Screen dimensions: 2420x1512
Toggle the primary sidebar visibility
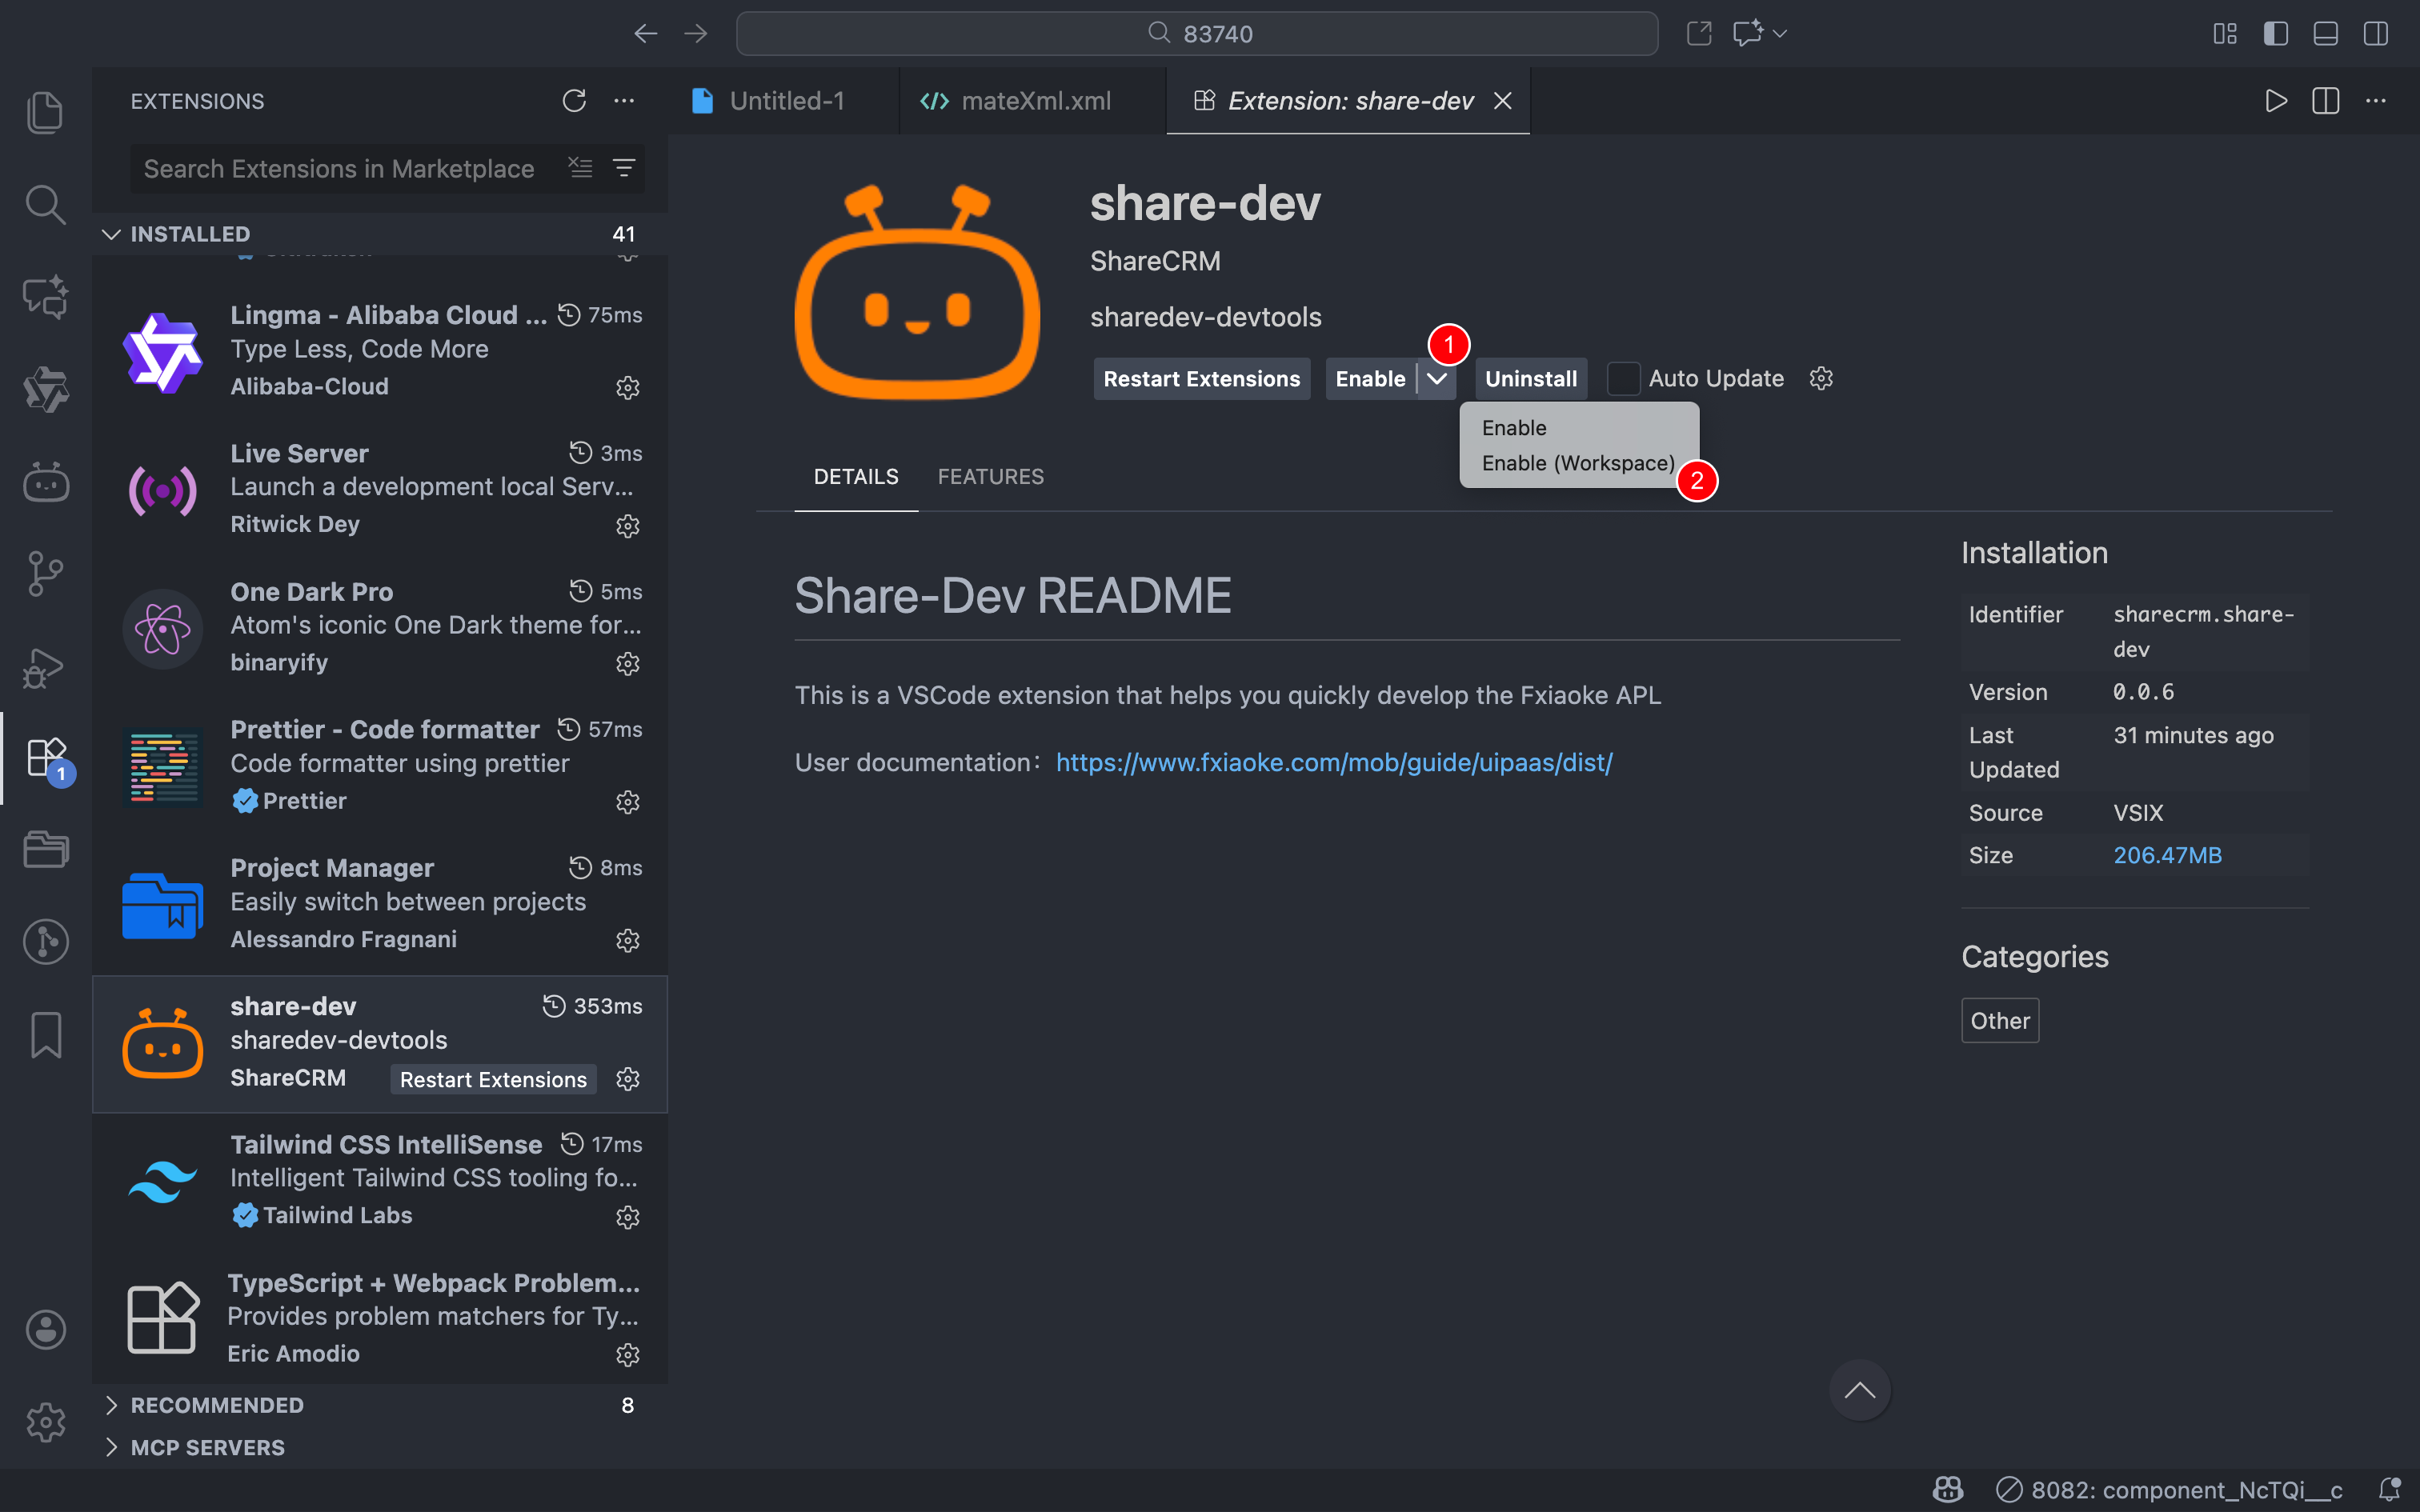[2275, 33]
